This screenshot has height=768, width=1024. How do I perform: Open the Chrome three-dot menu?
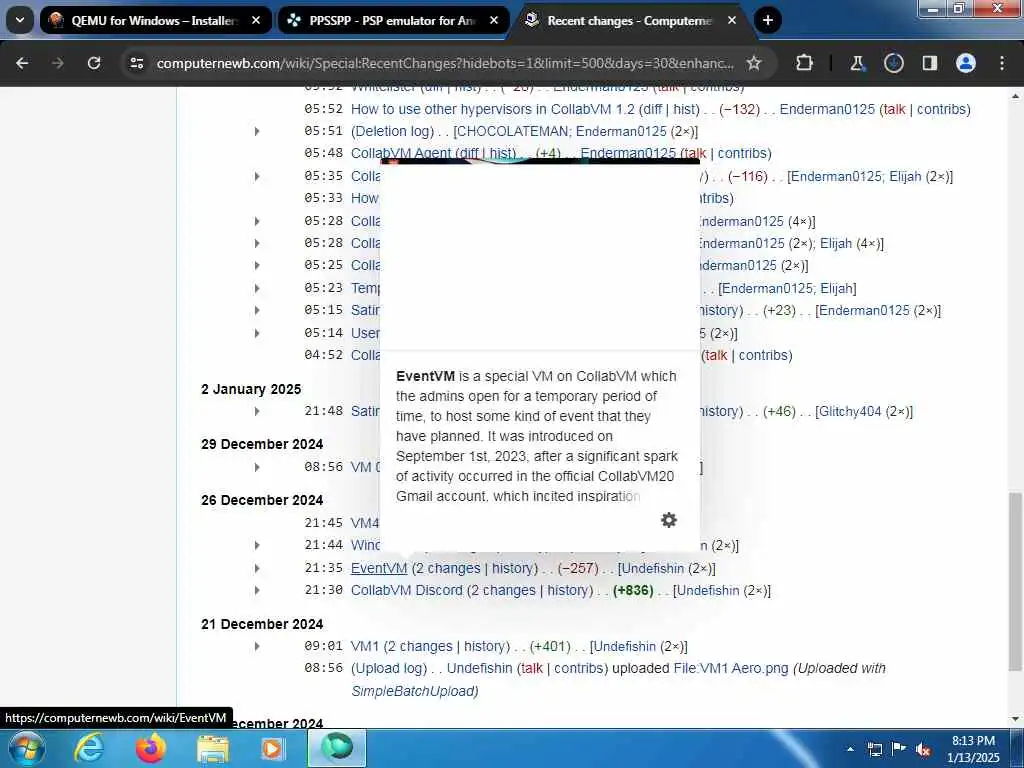1002,63
